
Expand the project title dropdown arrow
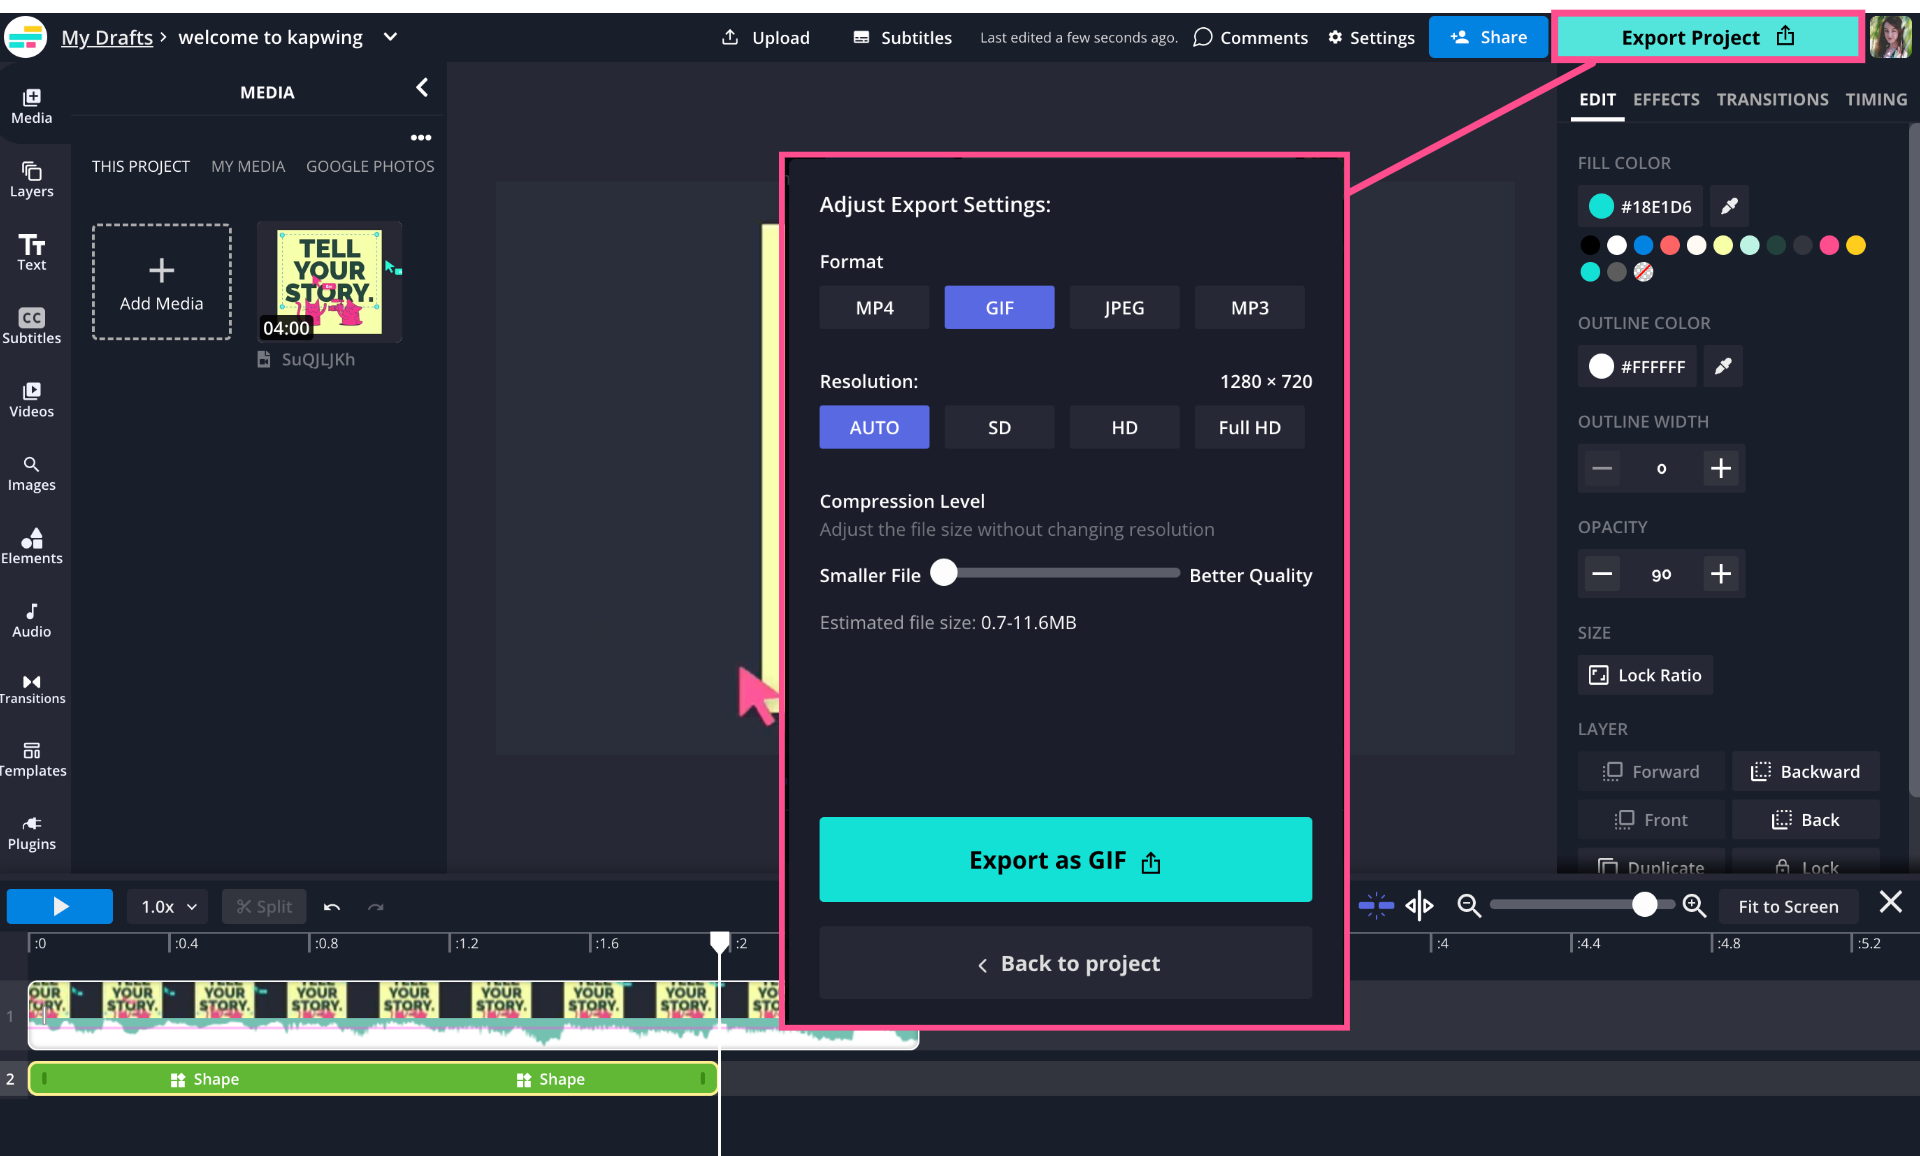391,37
